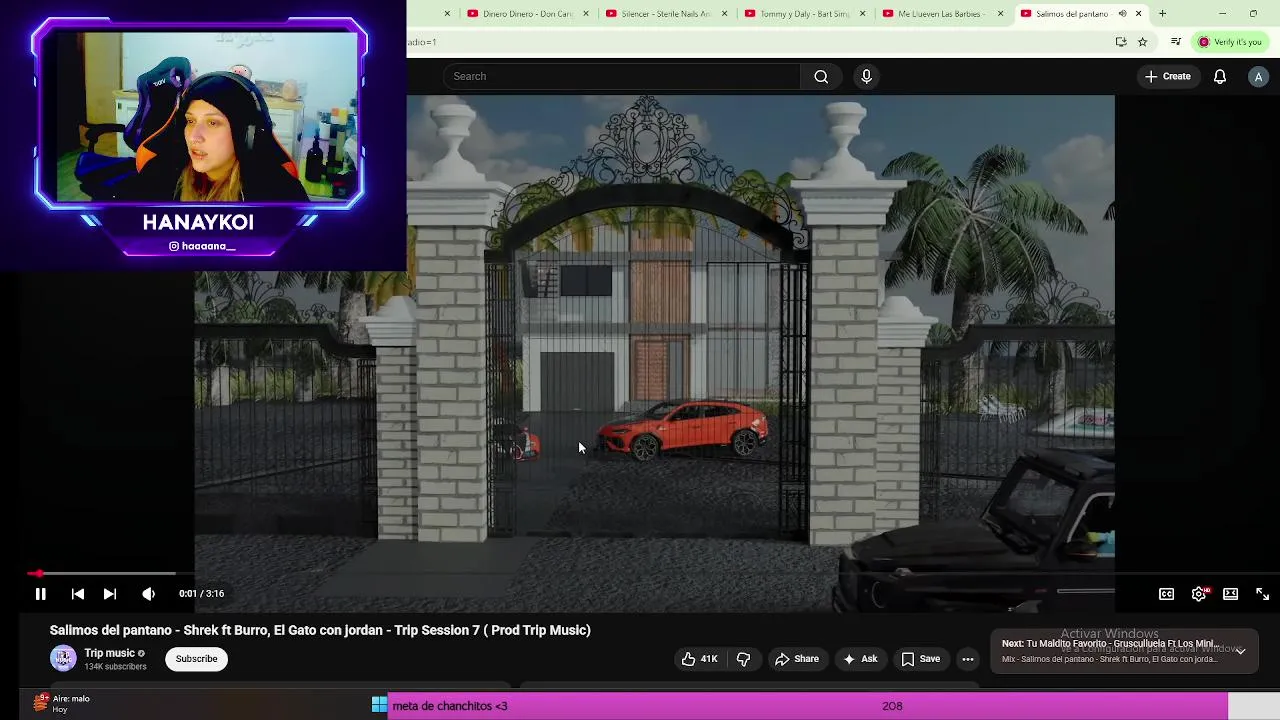Focus the YouTube Search field
The width and height of the screenshot is (1280, 720).
(x=622, y=76)
